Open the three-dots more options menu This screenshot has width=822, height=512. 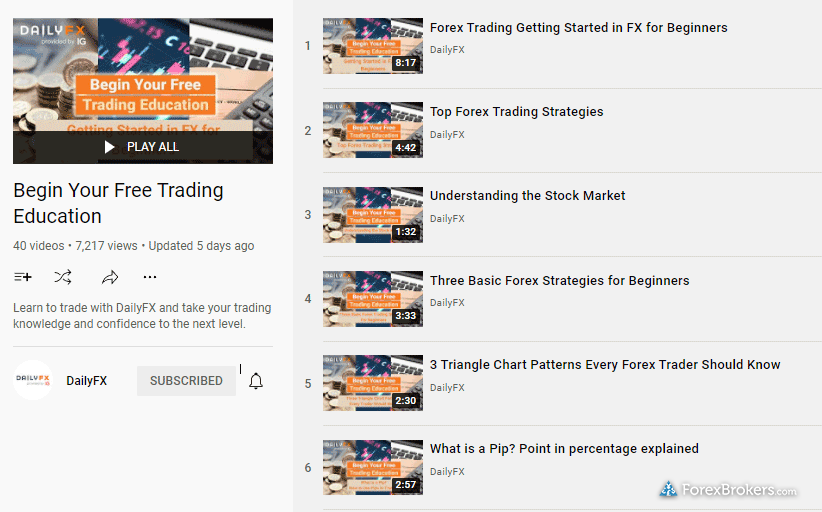tap(150, 277)
